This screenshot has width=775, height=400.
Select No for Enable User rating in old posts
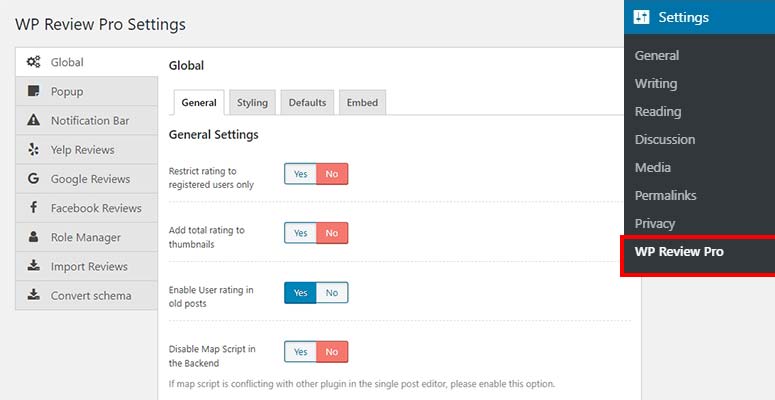coord(332,293)
